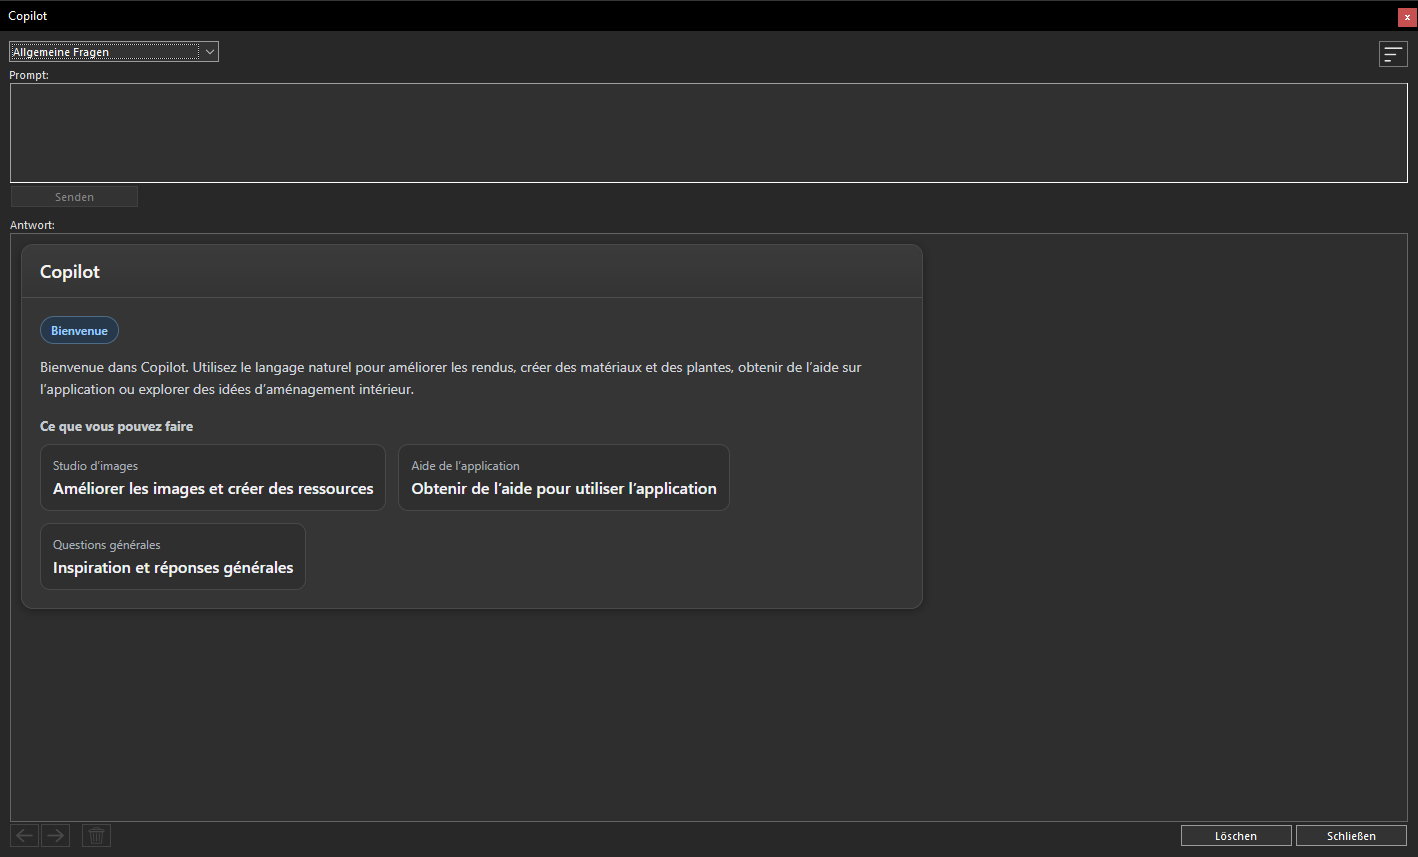The image size is (1418, 857).
Task: Click the Schließen button
Action: tap(1351, 836)
